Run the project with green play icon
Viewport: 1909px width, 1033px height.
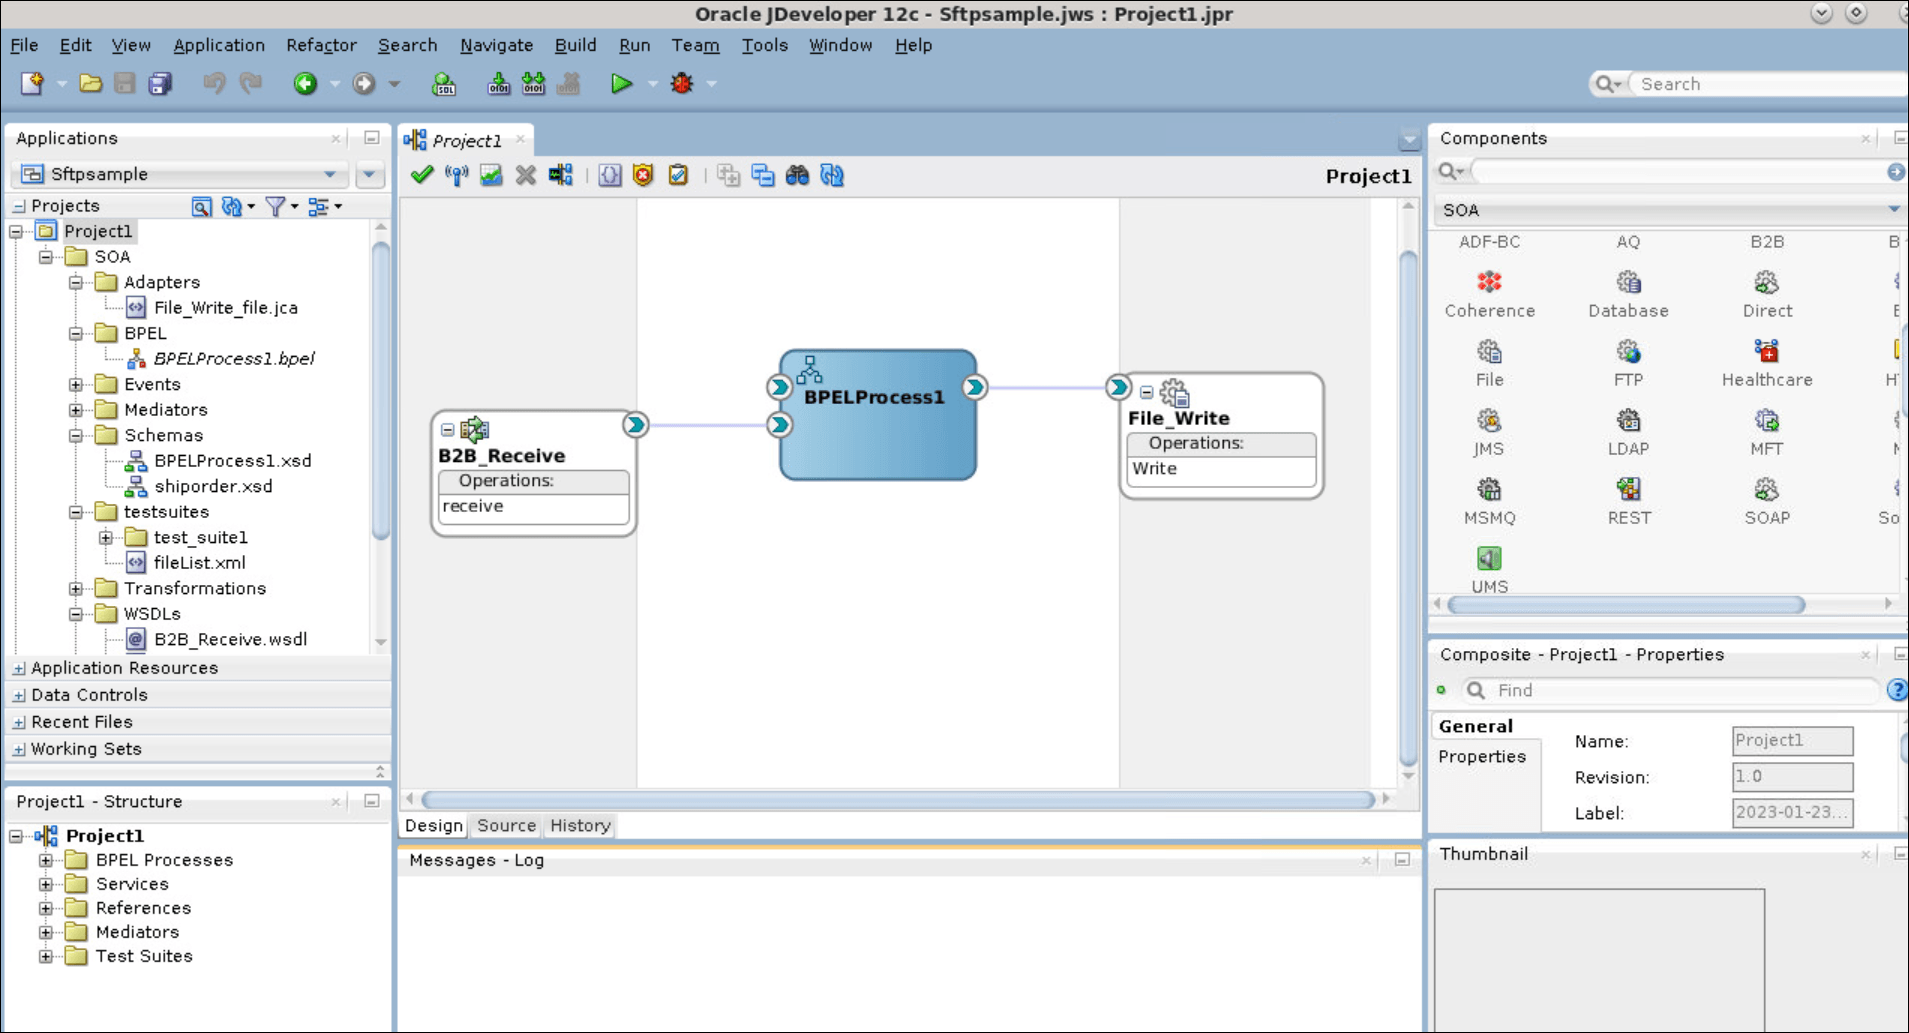pos(621,84)
